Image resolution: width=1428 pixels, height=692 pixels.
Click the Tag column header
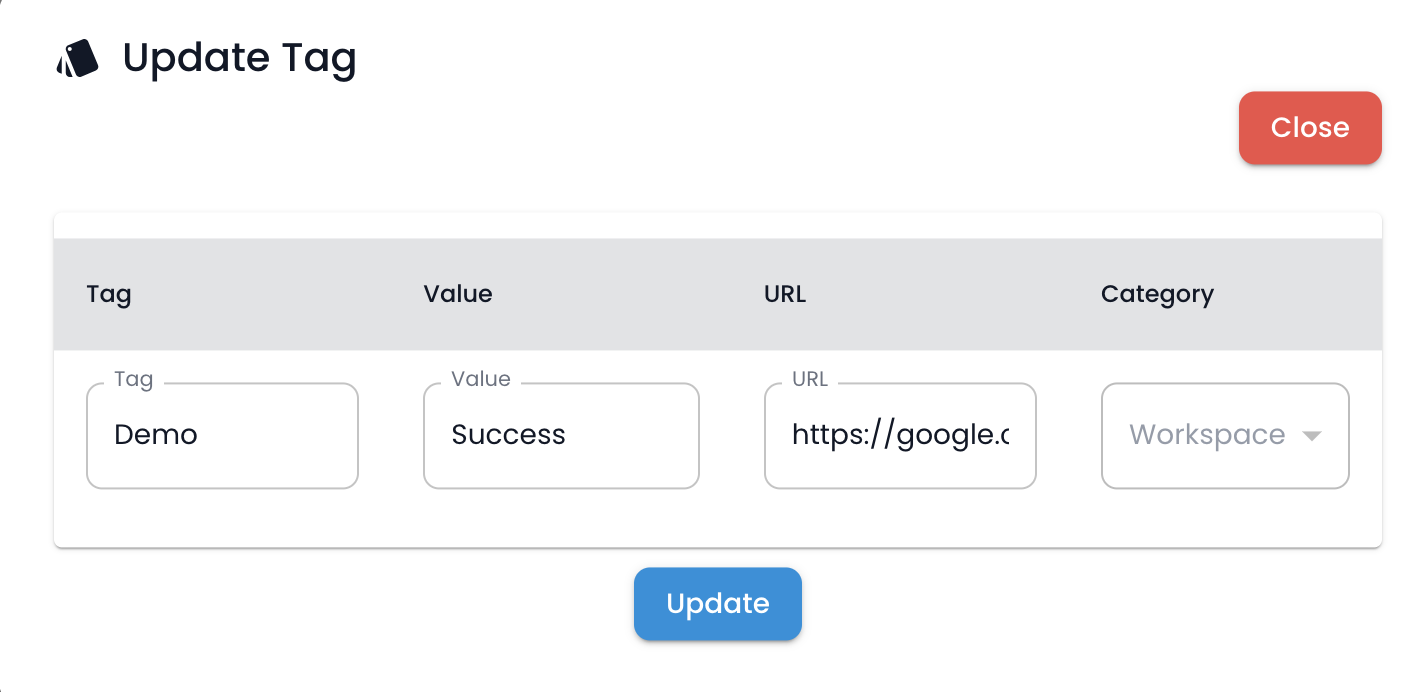[x=109, y=294]
